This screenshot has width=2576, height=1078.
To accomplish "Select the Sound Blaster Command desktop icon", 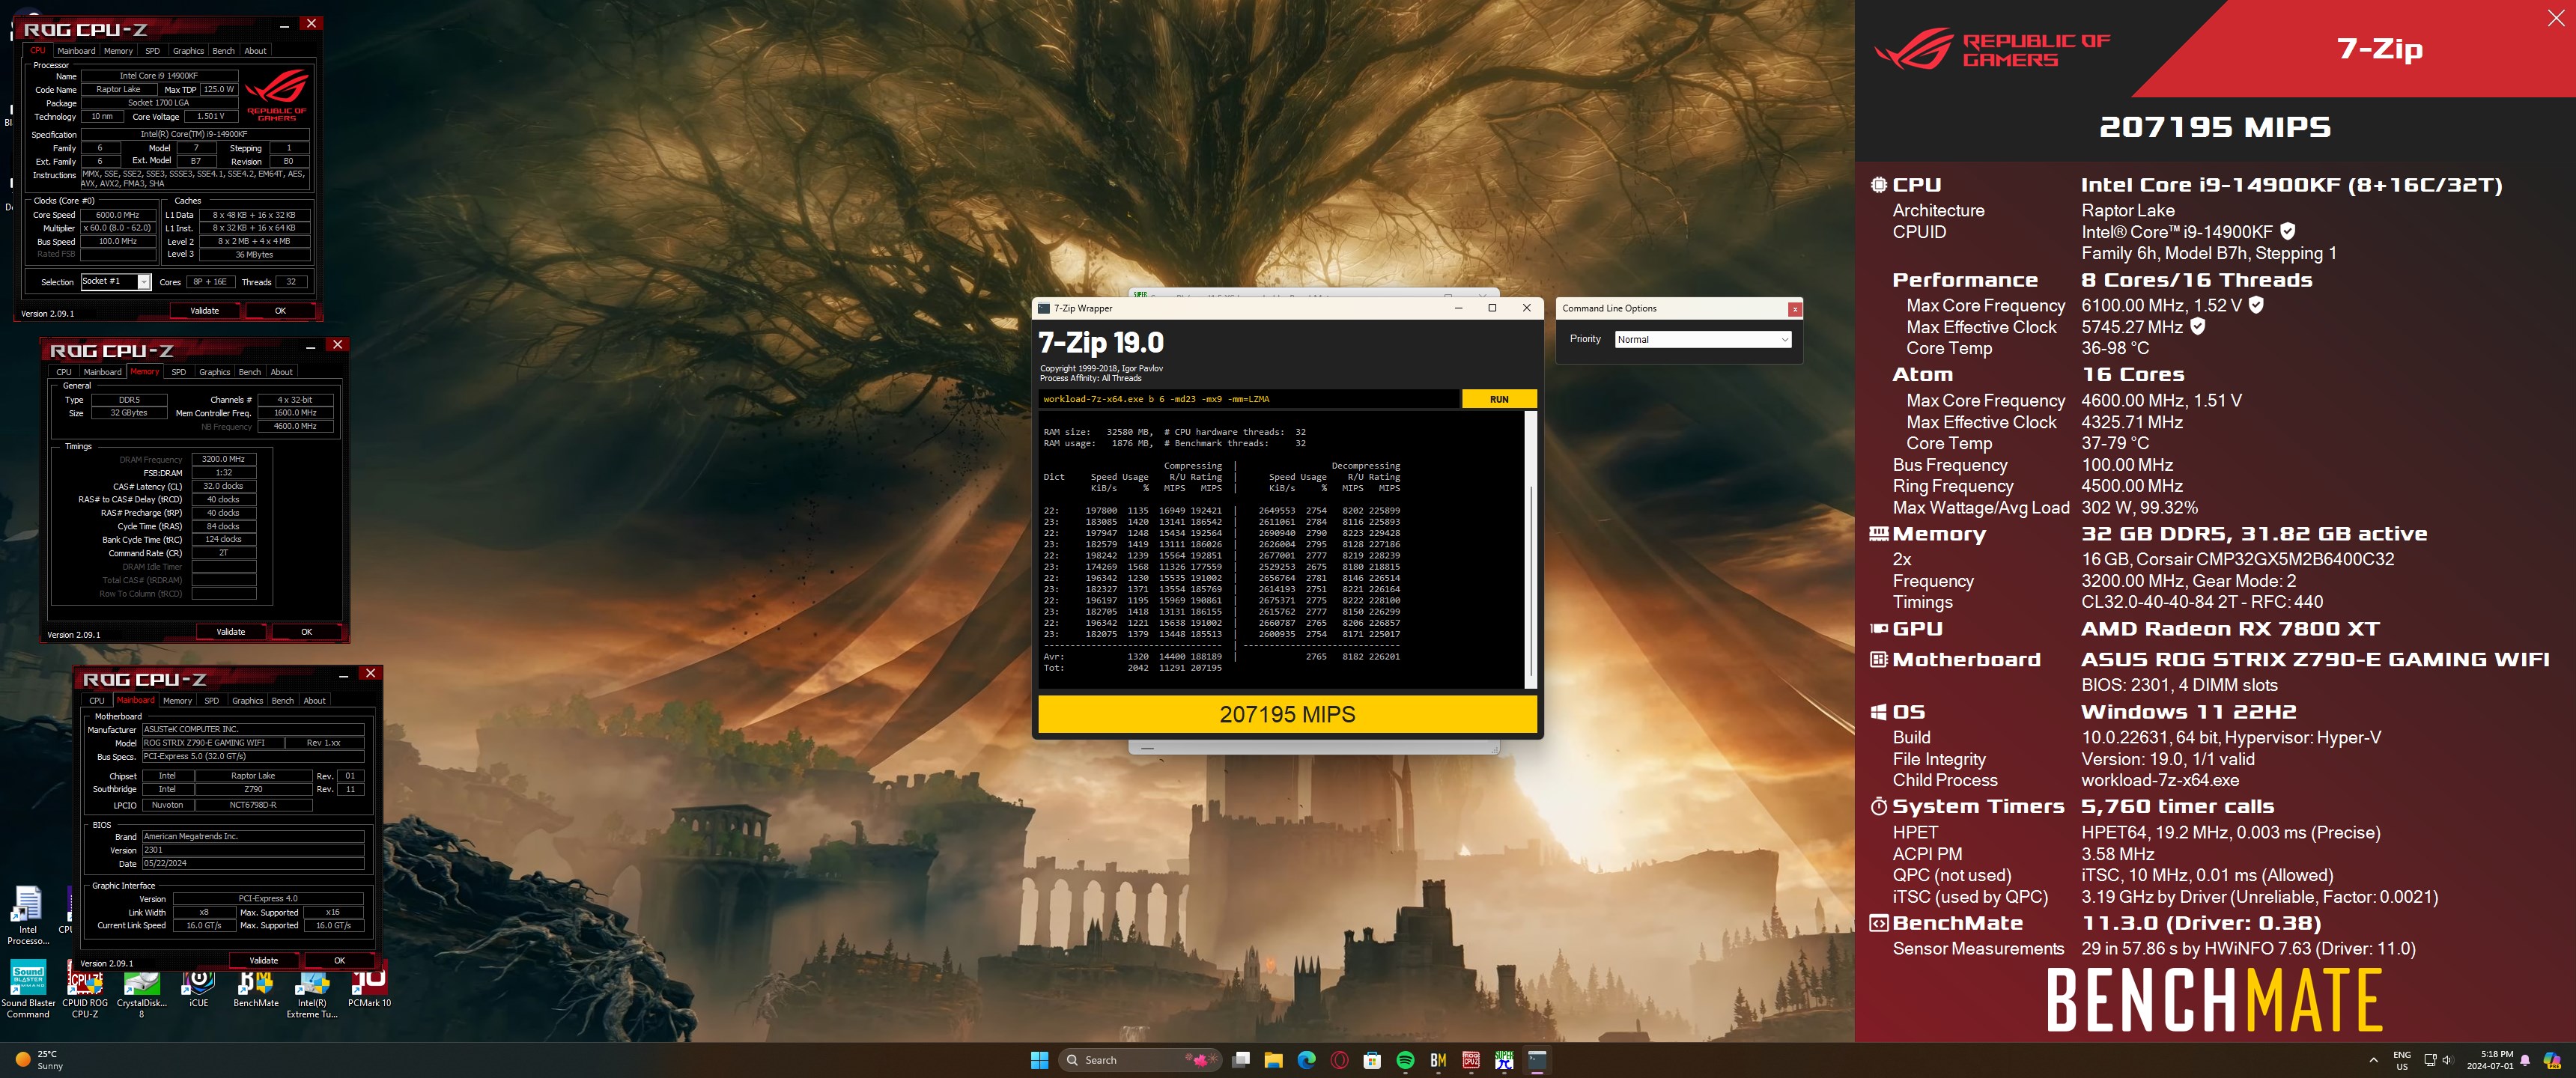I will pyautogui.click(x=28, y=990).
